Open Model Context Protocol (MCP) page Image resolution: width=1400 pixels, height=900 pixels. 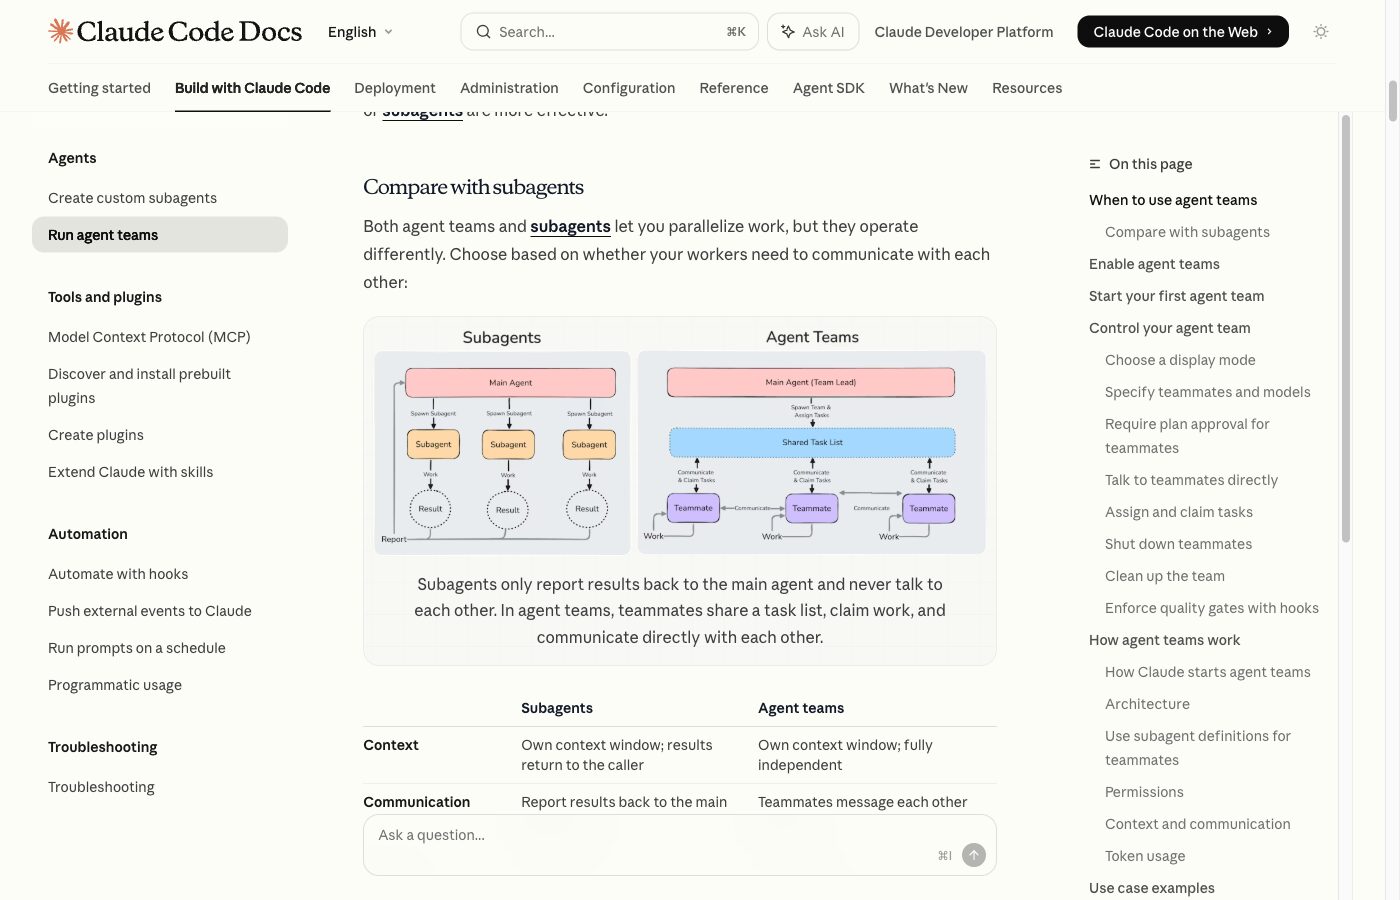[149, 337]
